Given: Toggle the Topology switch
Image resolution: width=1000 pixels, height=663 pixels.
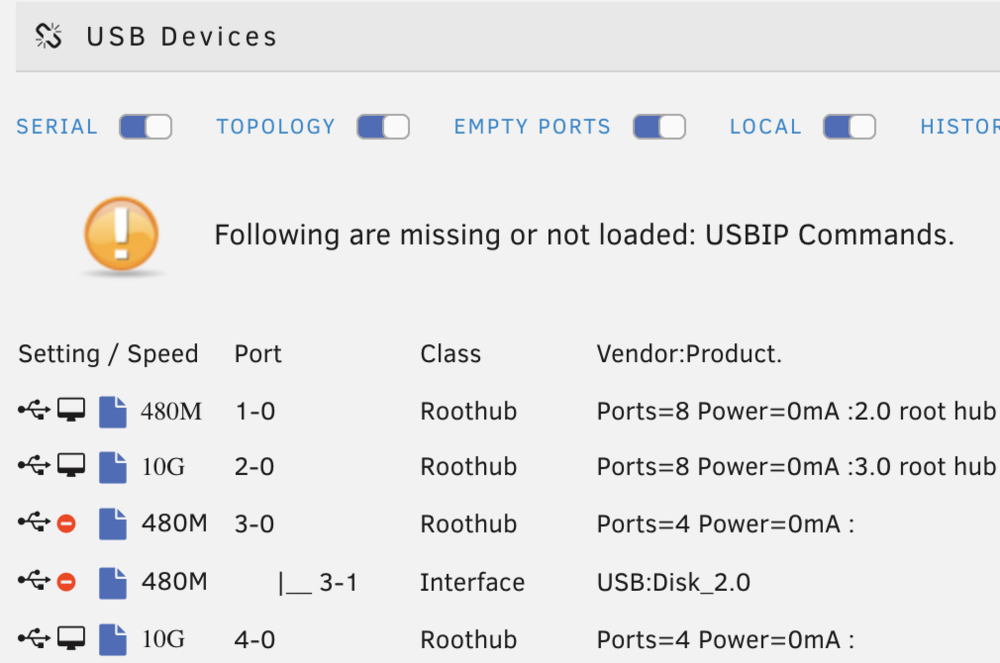Looking at the screenshot, I should pyautogui.click(x=383, y=126).
